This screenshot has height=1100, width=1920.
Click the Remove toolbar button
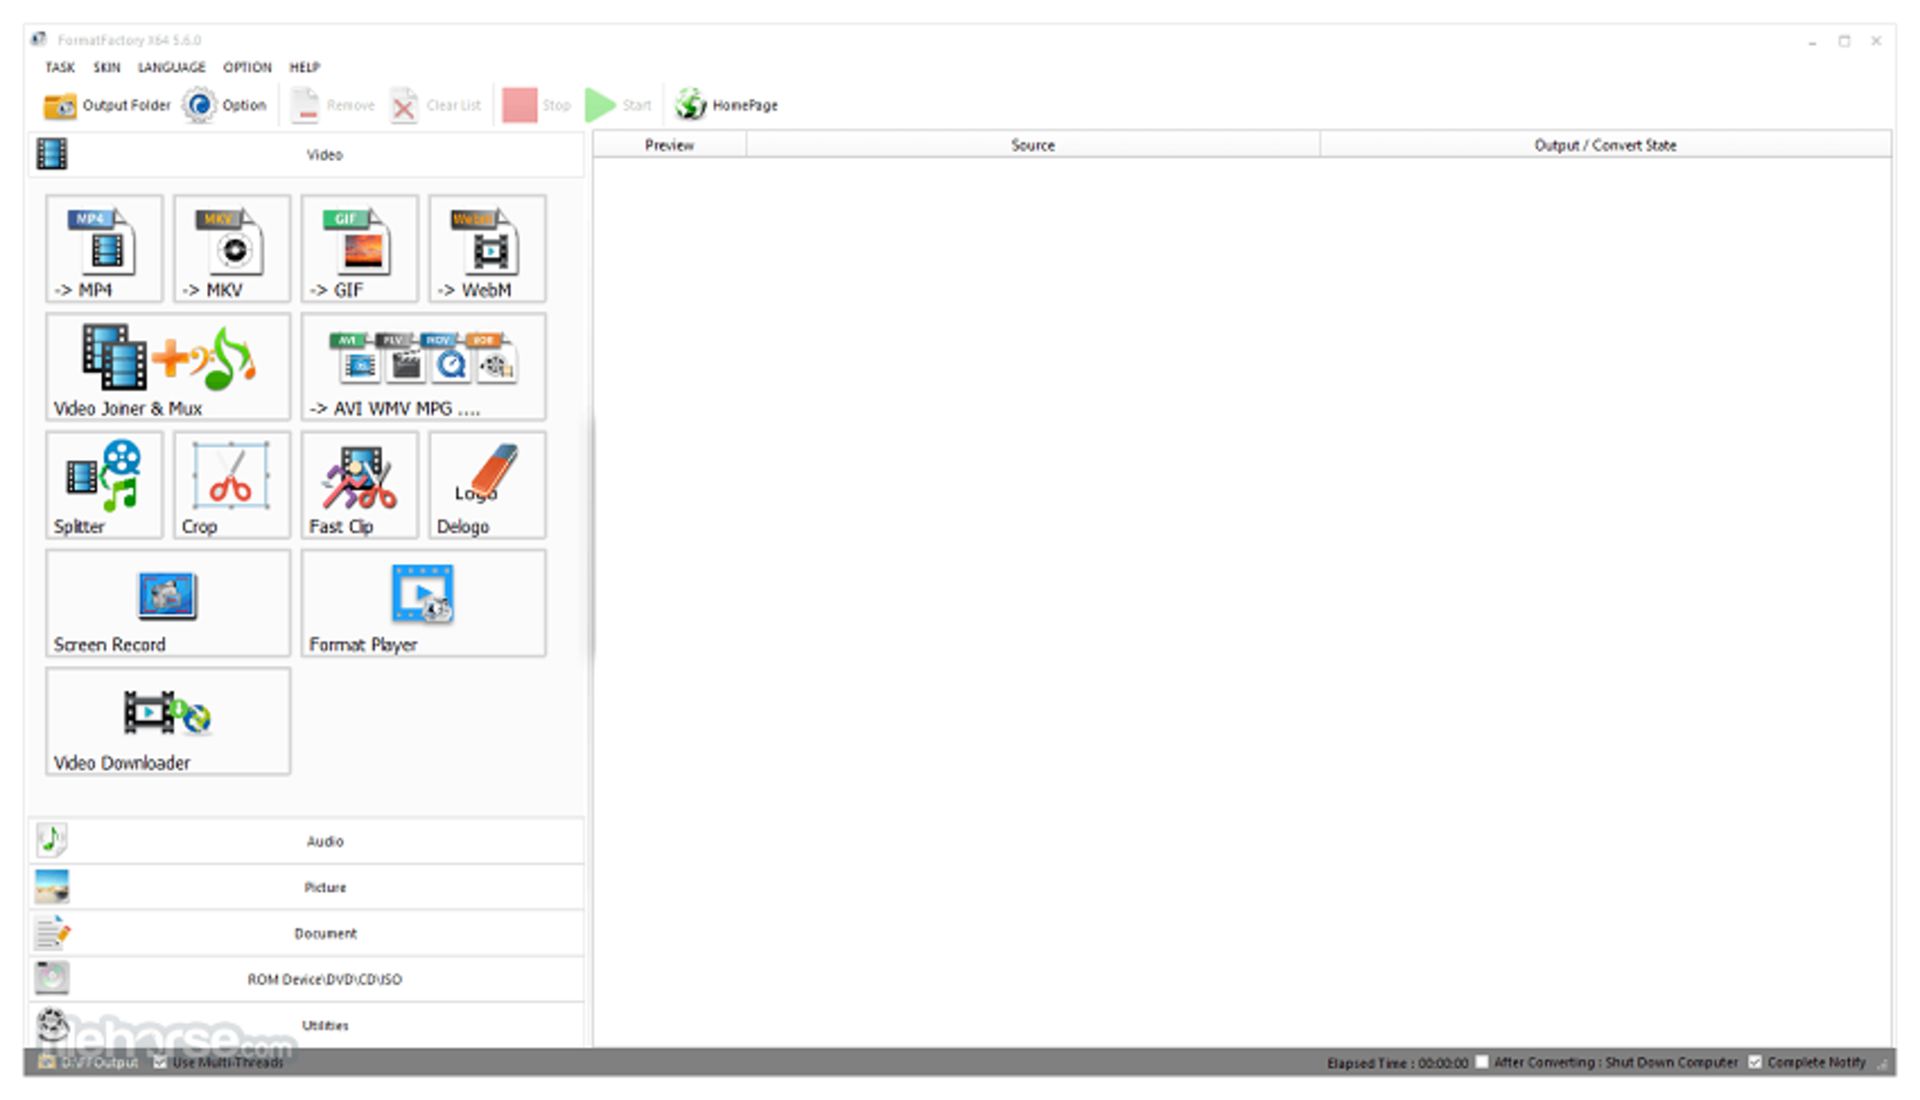pos(333,105)
